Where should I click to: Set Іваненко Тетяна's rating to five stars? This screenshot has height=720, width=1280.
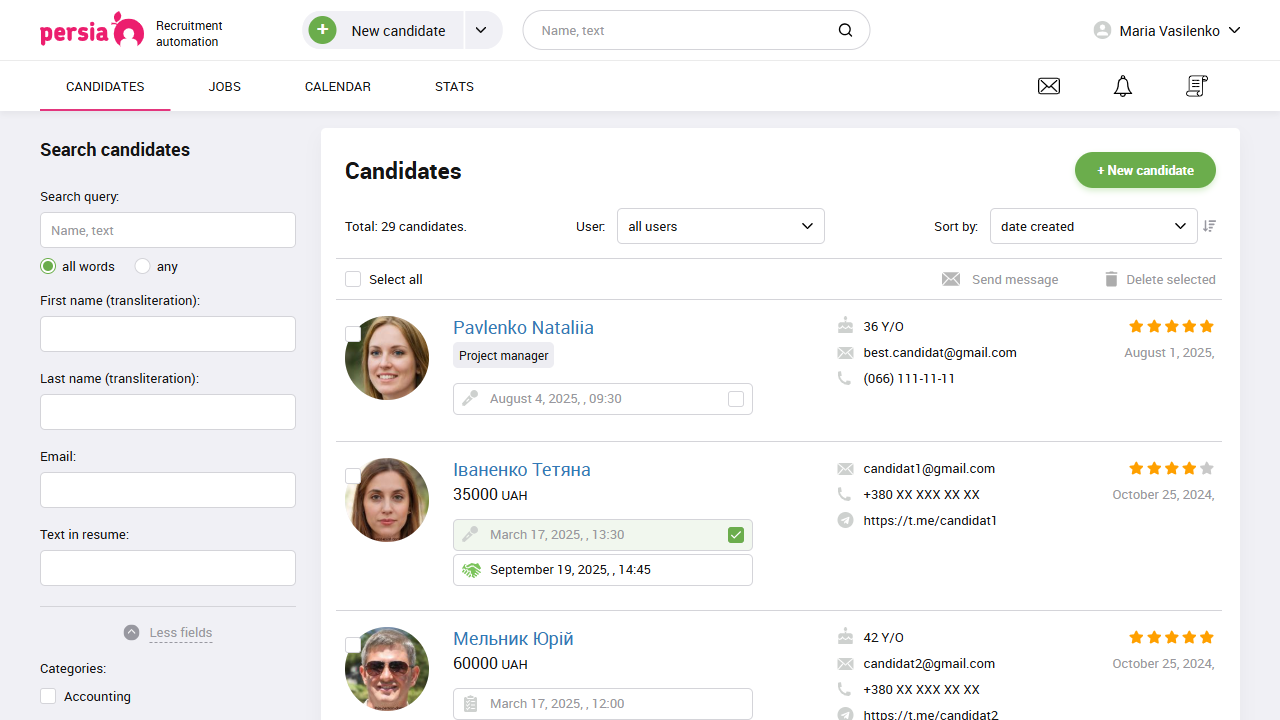pos(1205,467)
